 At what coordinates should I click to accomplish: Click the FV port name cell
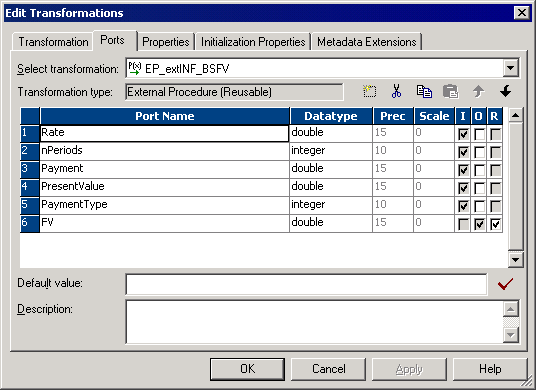point(164,224)
